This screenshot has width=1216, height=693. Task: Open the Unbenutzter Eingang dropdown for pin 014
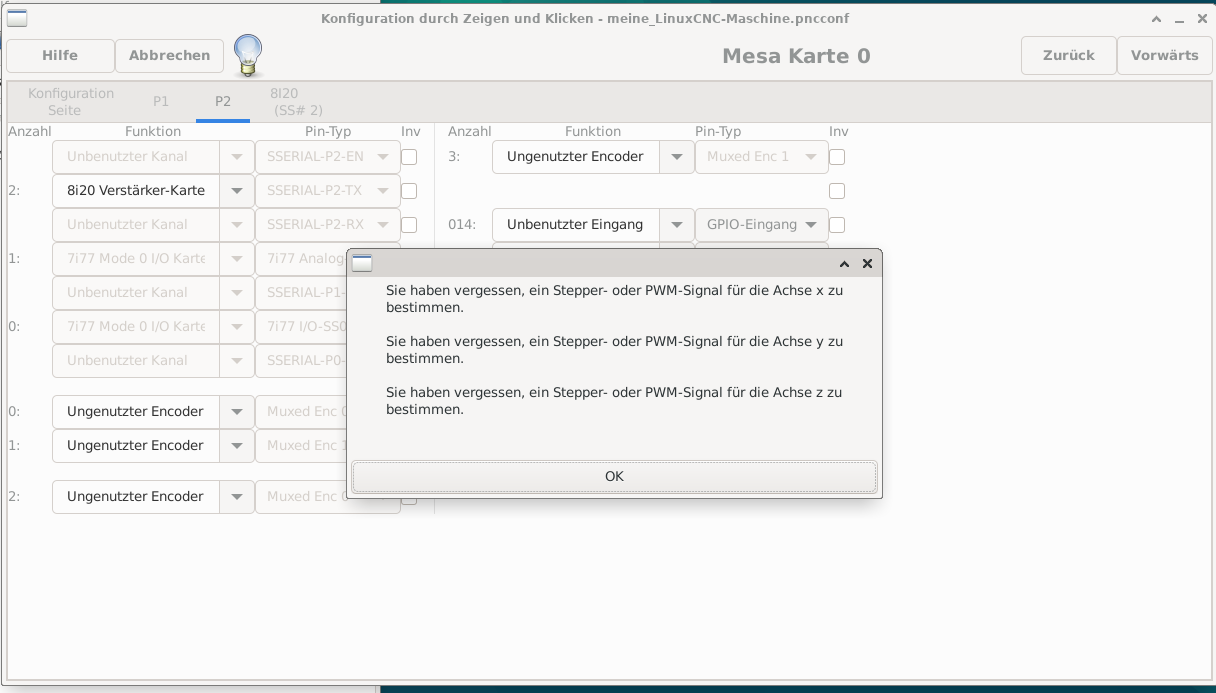pyautogui.click(x=677, y=225)
